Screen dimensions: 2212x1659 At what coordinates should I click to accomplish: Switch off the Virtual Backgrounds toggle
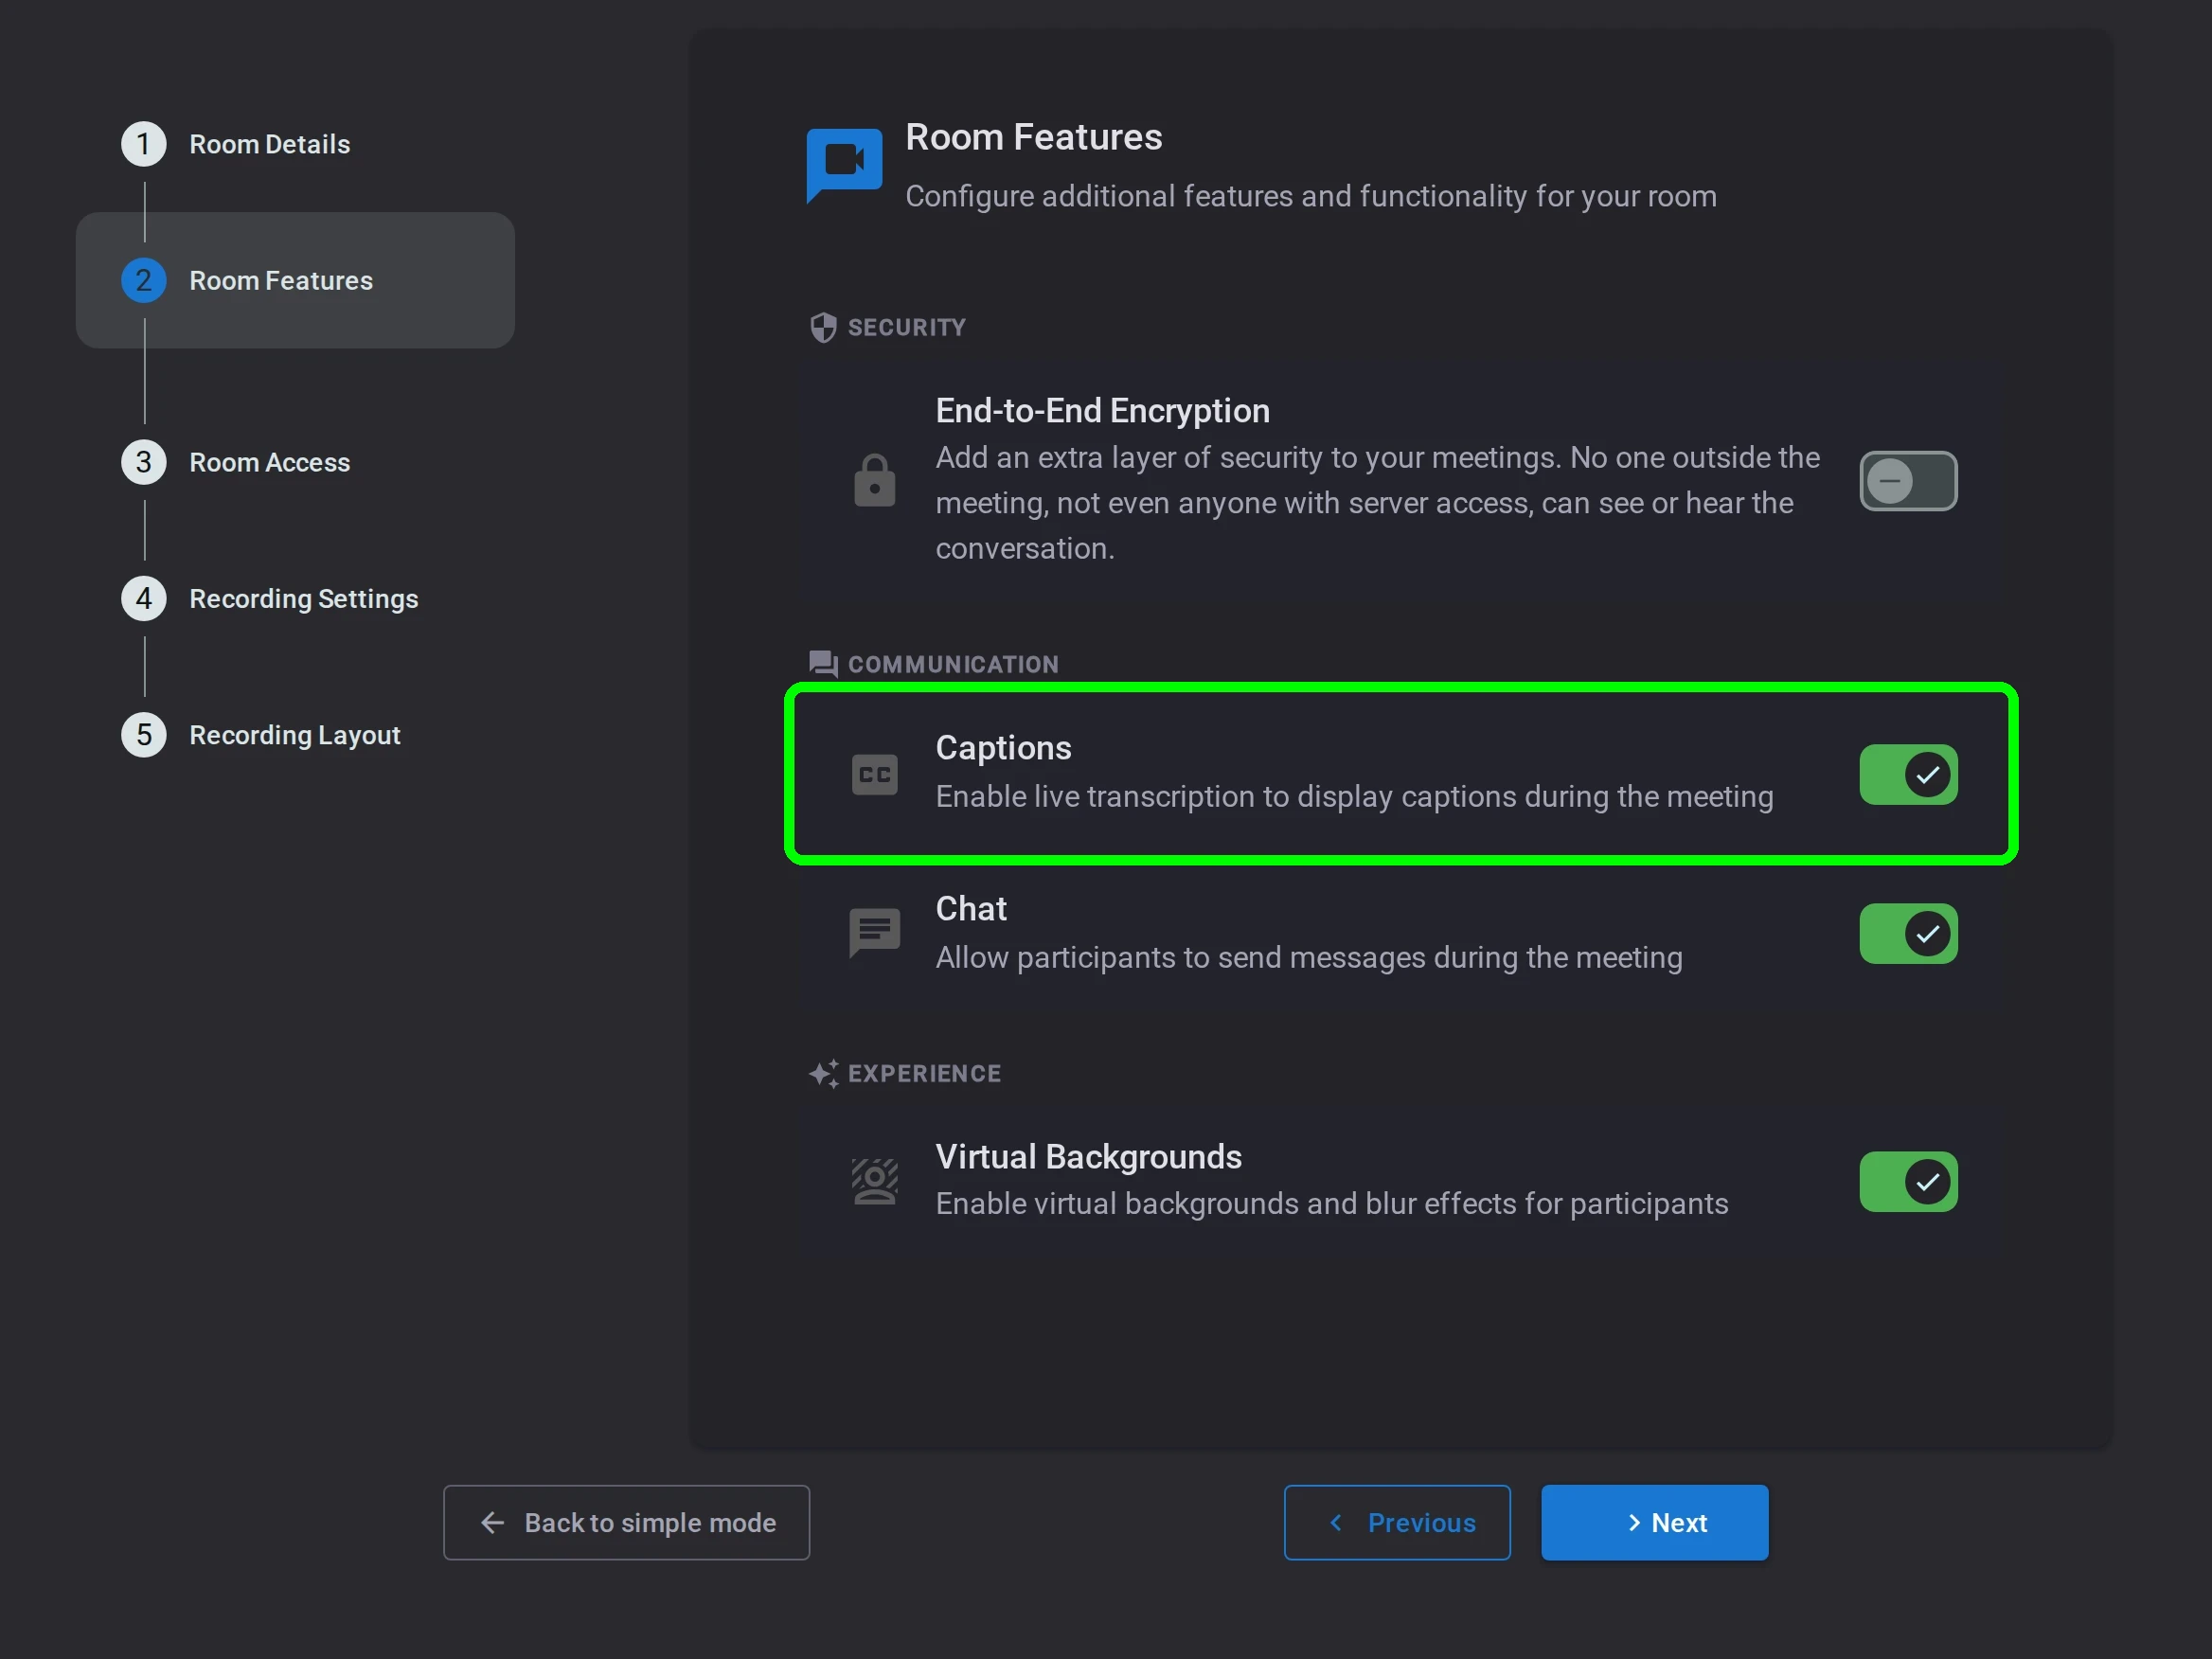[x=1908, y=1182]
